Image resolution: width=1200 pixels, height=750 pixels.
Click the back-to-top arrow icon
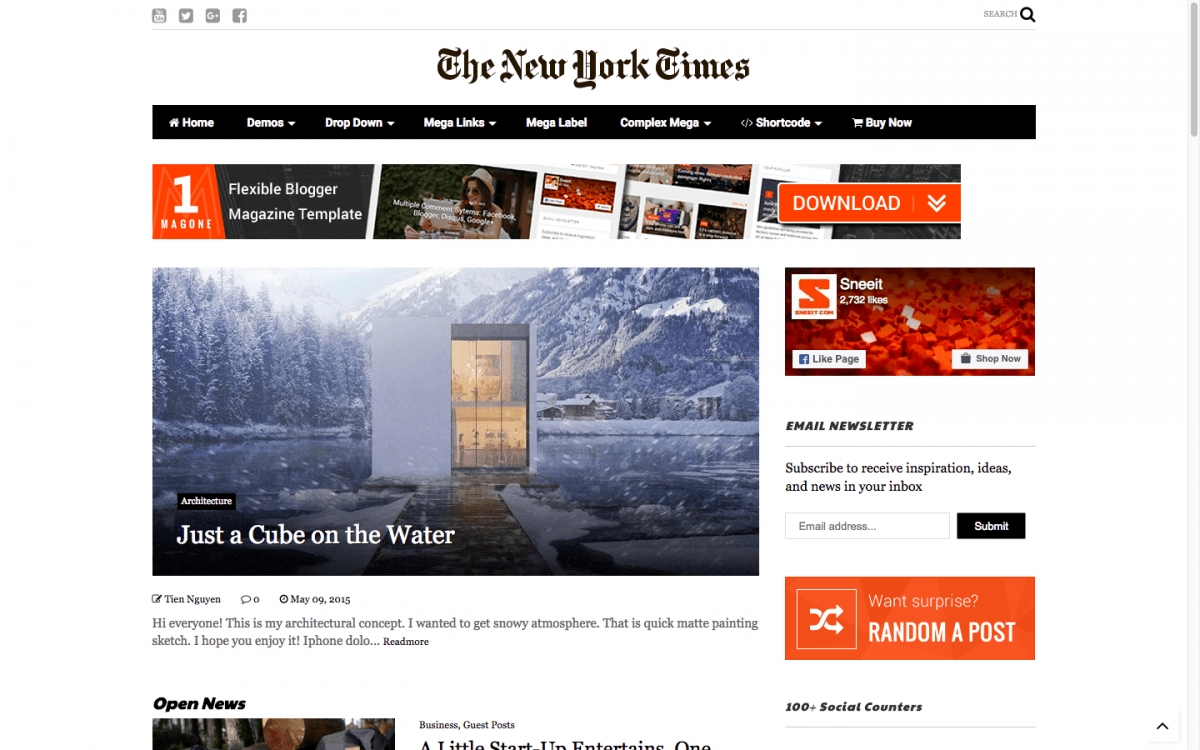1162,726
